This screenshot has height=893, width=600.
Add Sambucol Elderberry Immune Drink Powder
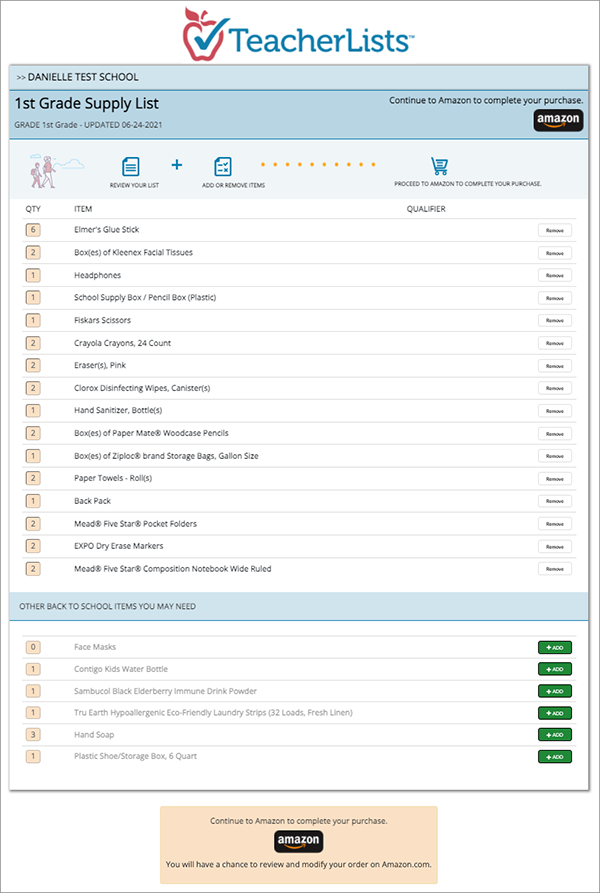click(555, 691)
